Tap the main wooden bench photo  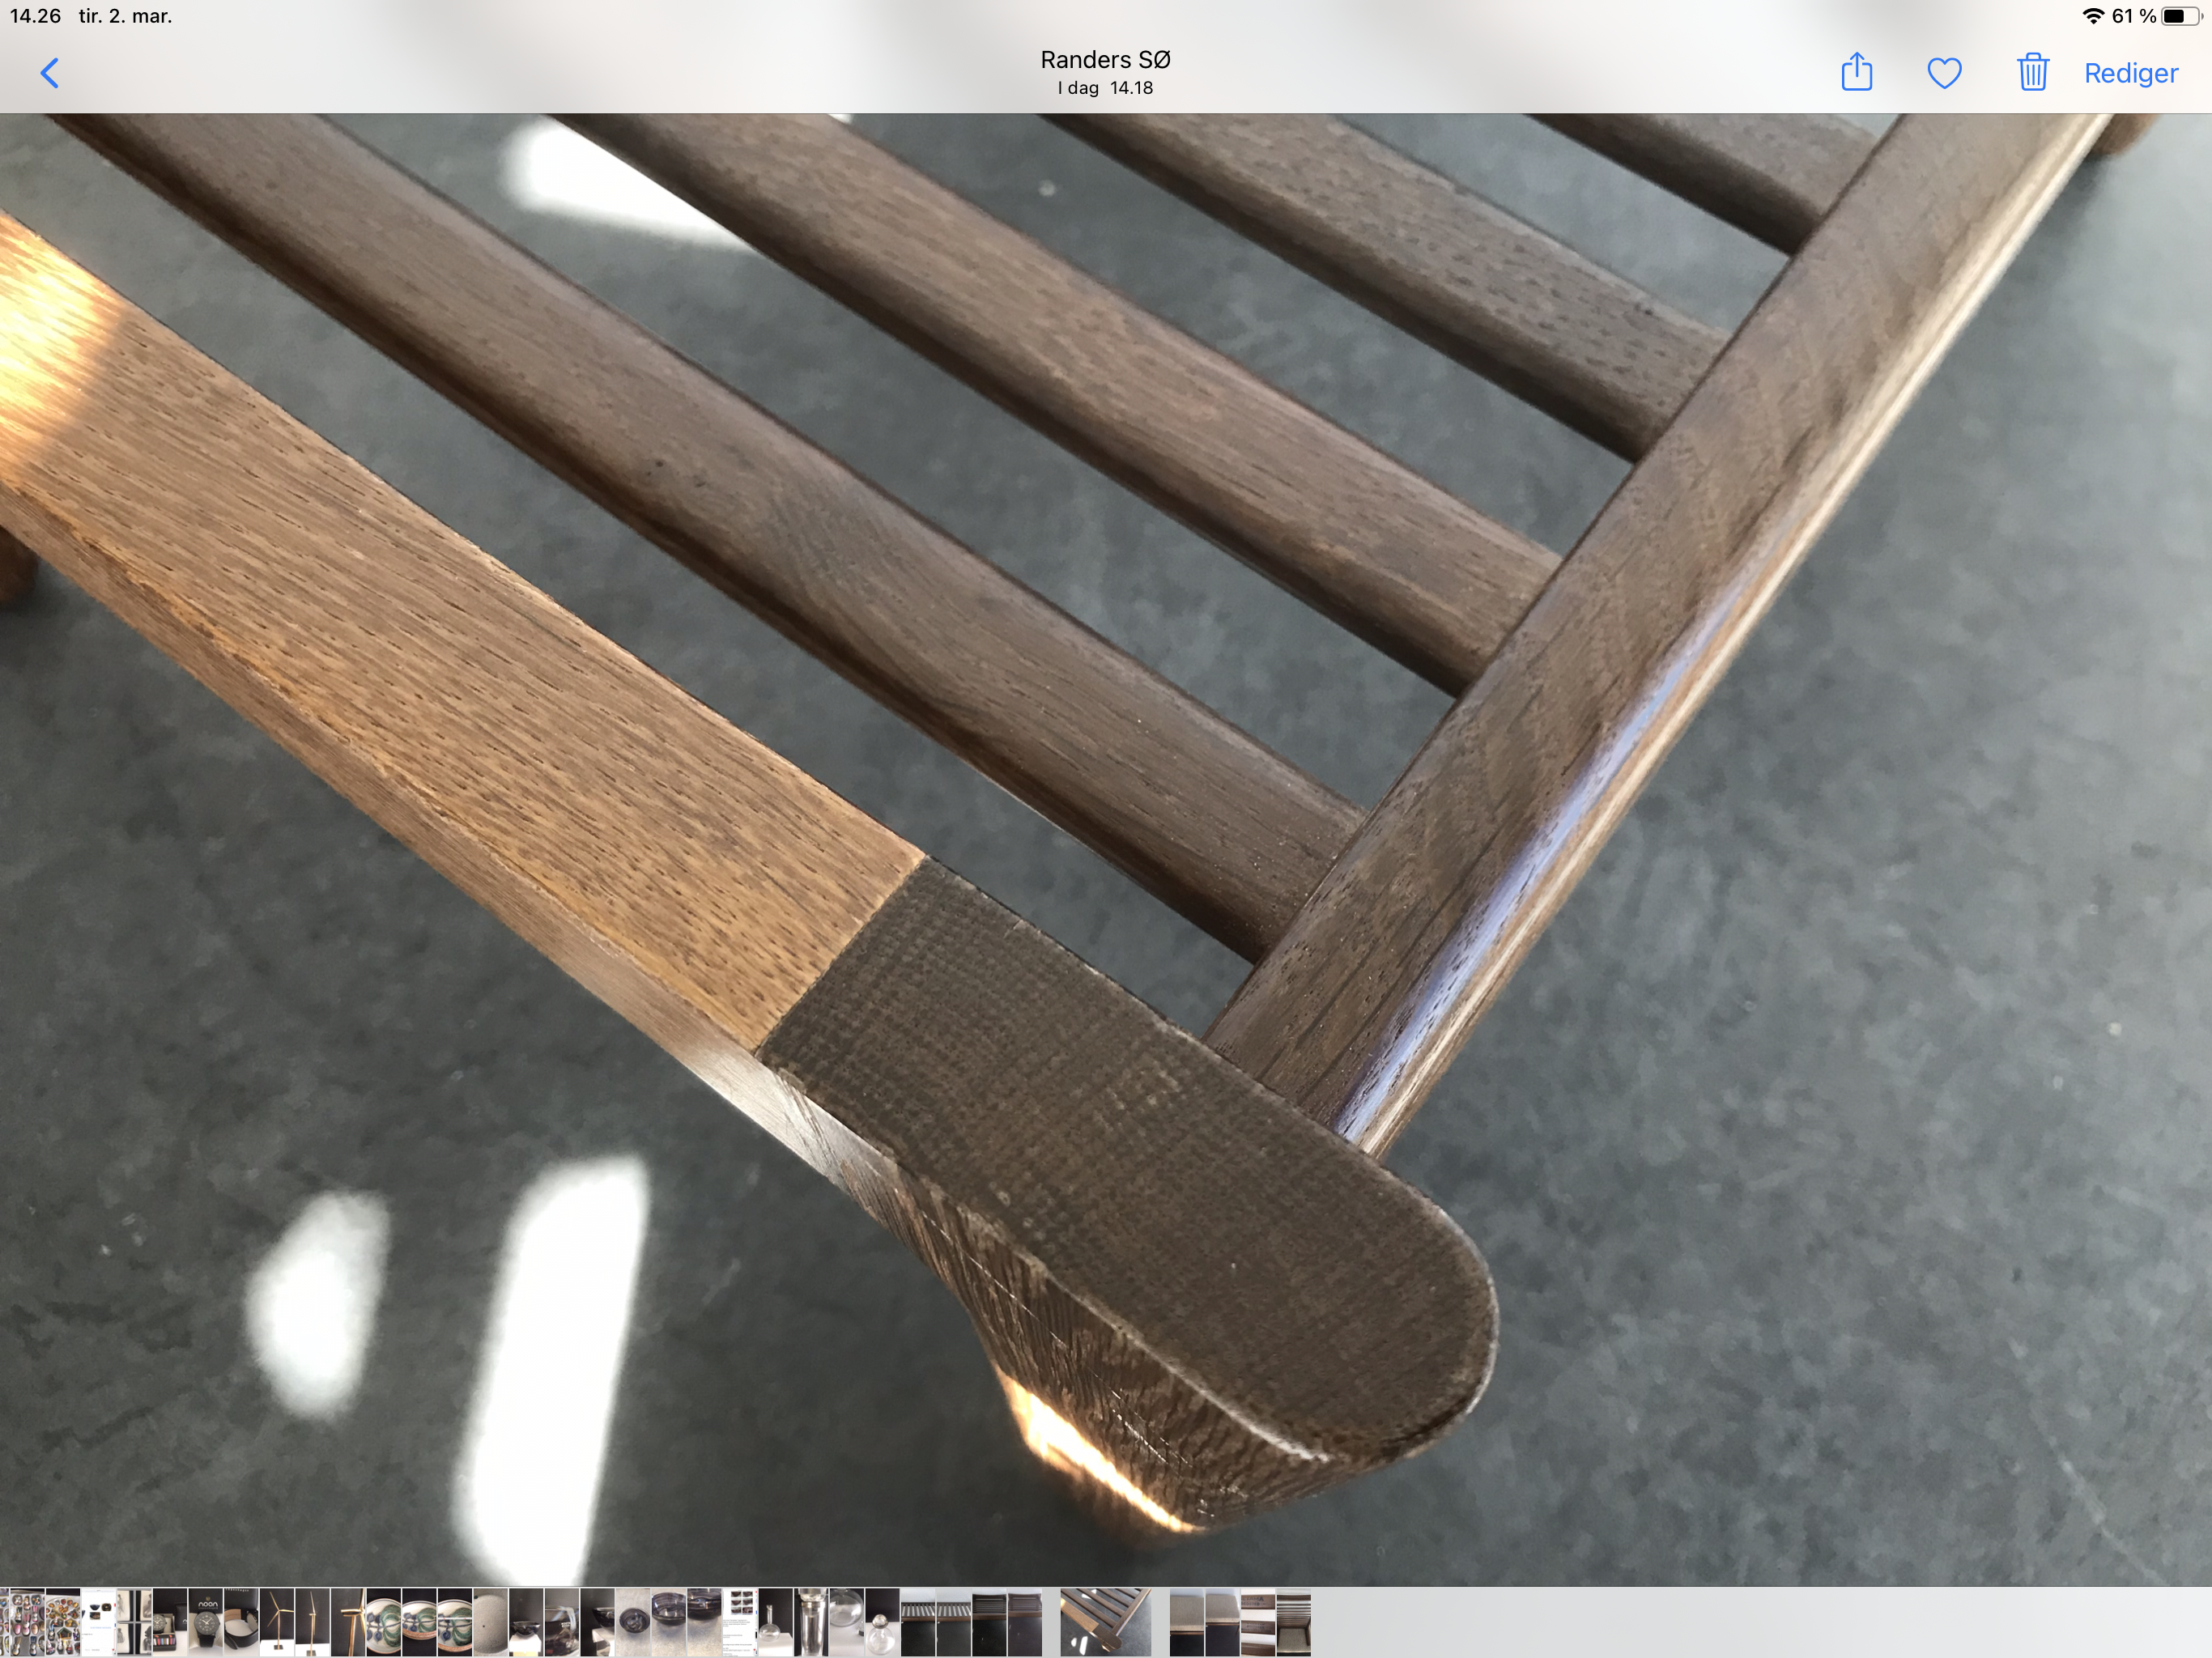(1106, 850)
